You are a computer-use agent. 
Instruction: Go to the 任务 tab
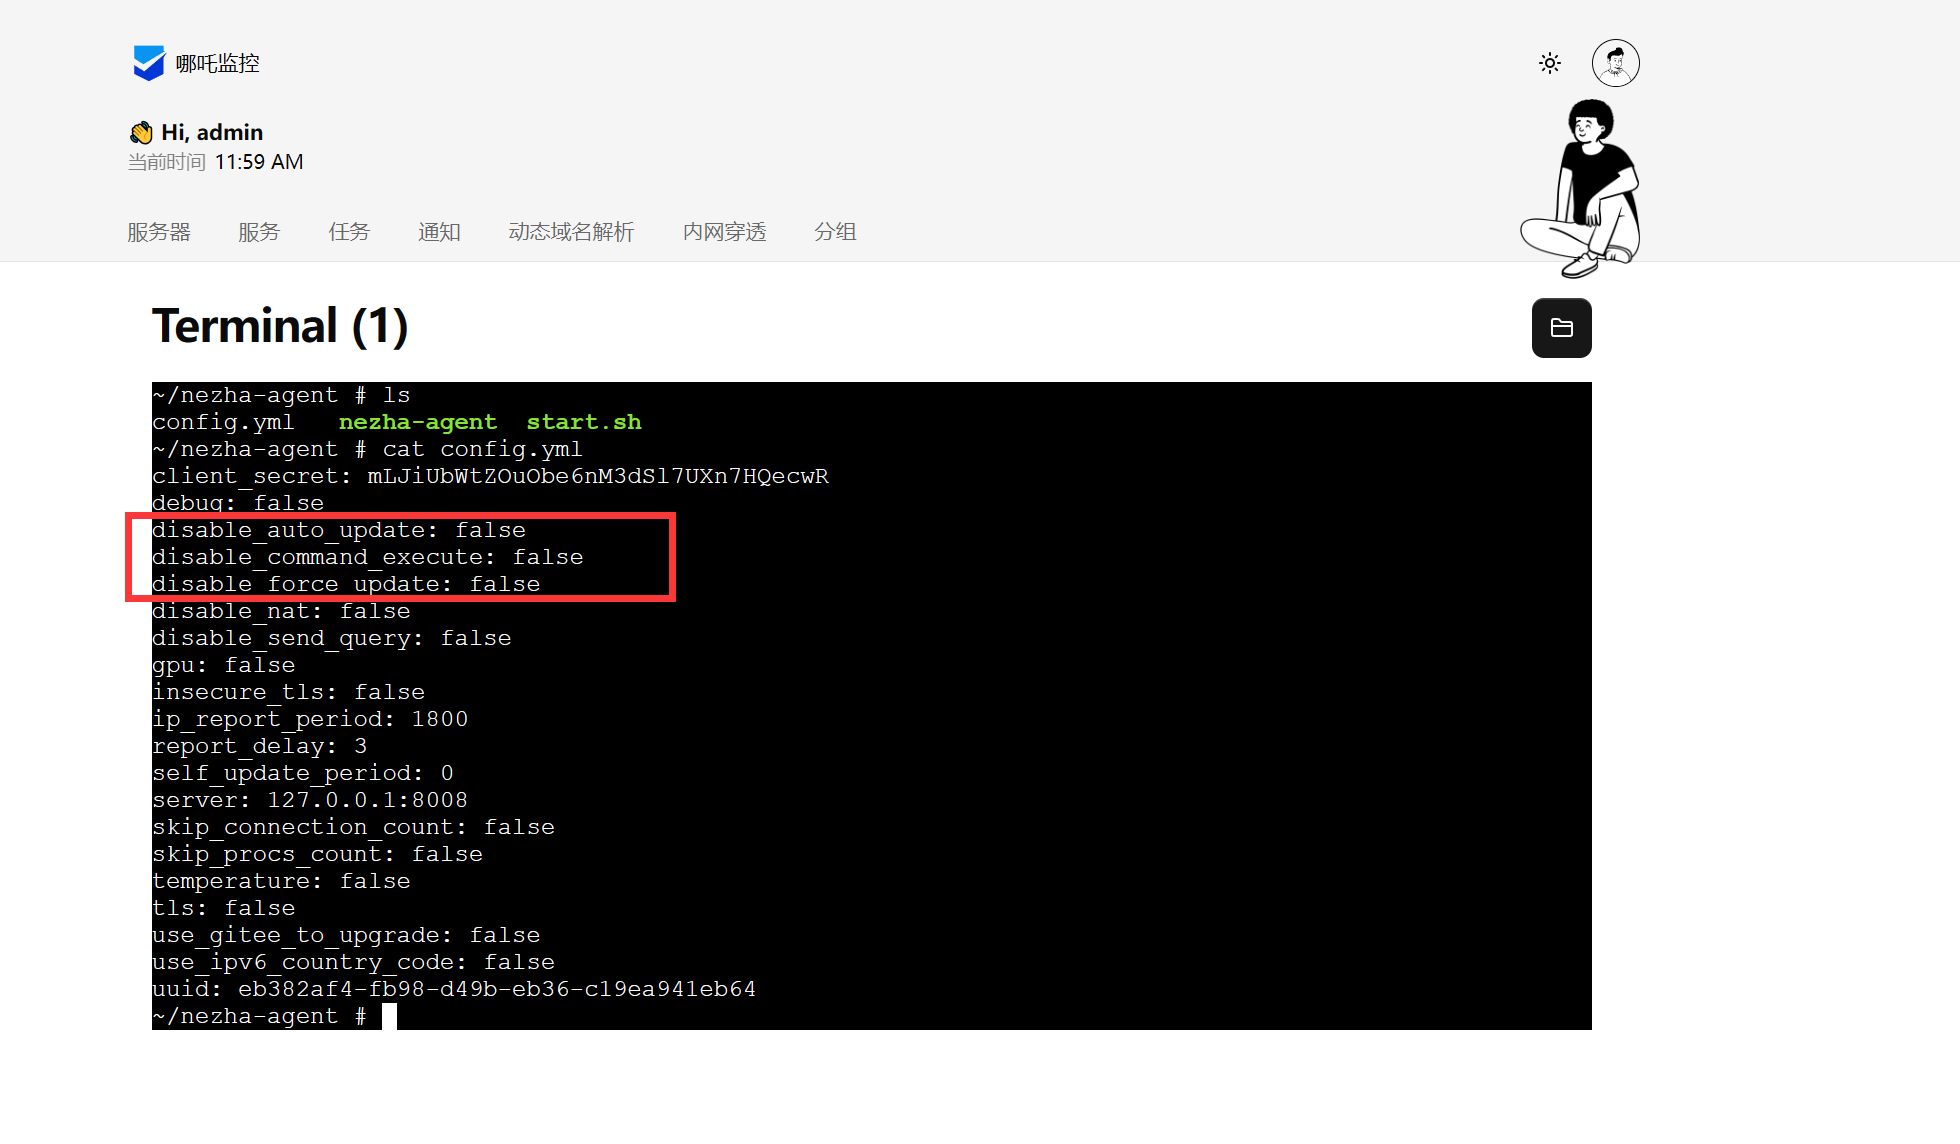click(x=349, y=232)
